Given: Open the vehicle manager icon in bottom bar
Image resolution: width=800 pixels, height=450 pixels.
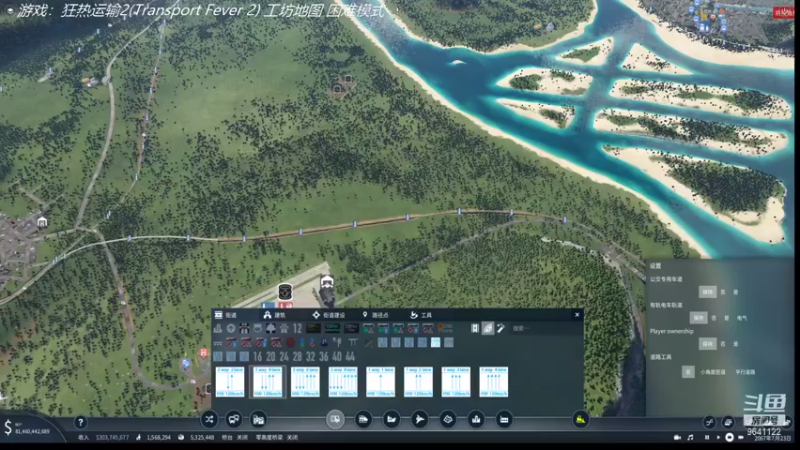Looking at the screenshot, I should click(234, 419).
